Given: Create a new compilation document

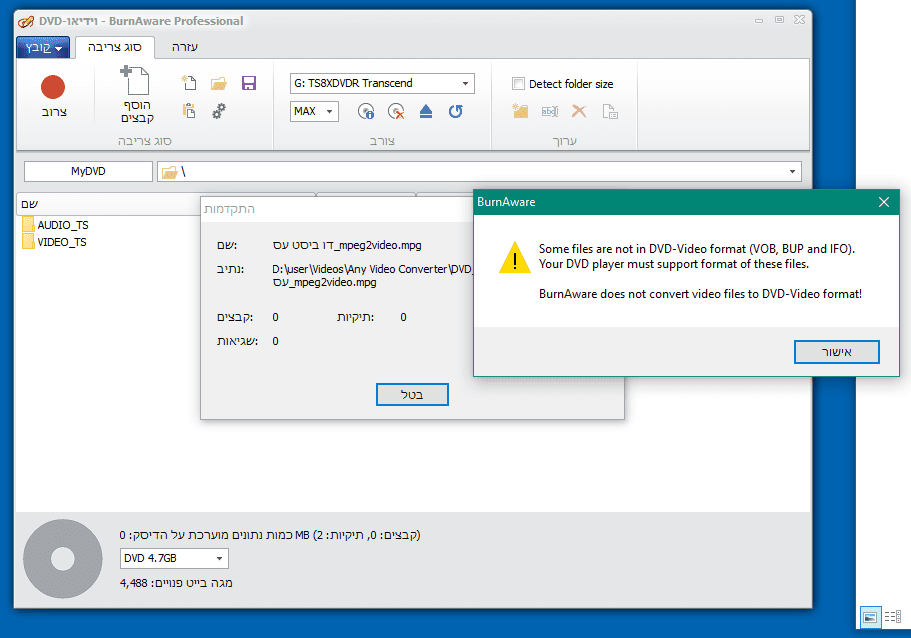Looking at the screenshot, I should coord(189,83).
